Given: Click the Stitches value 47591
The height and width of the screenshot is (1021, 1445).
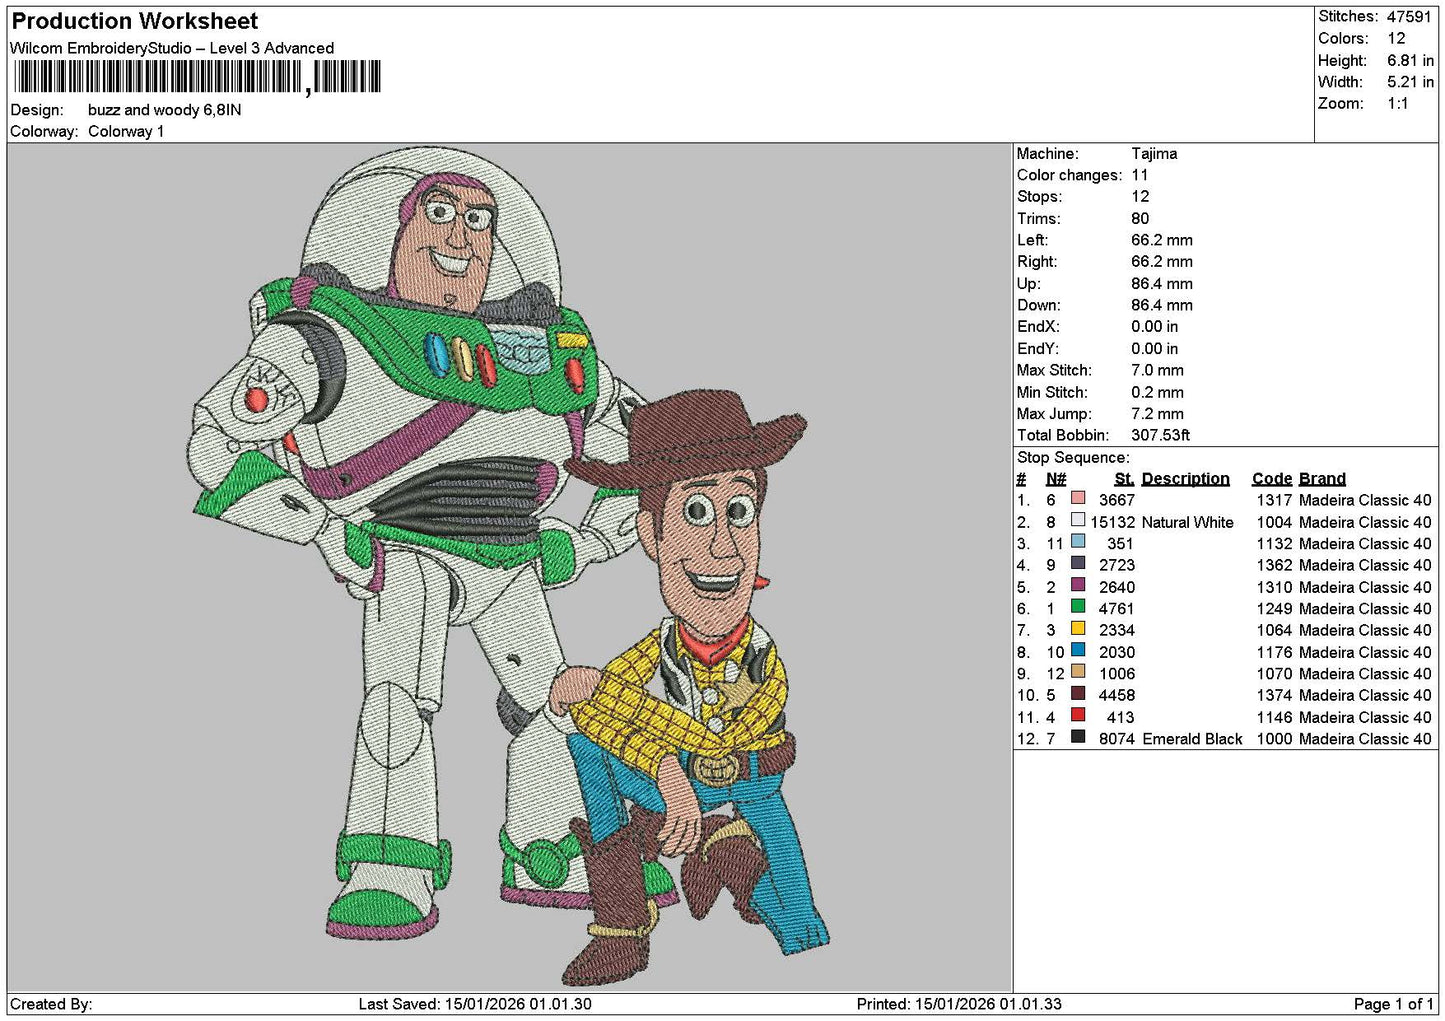Looking at the screenshot, I should [1409, 16].
